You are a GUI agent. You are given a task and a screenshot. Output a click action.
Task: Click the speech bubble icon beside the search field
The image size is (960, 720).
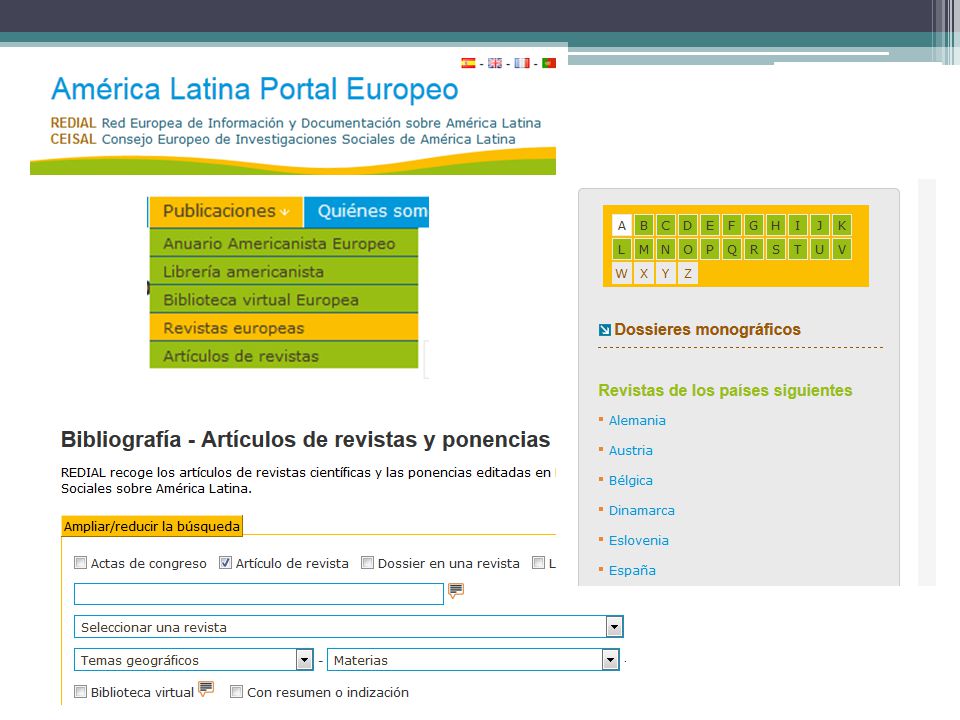point(456,591)
